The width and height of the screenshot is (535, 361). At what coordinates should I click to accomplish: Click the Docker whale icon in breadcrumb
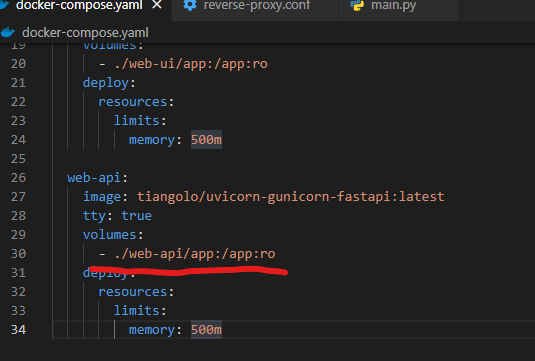pyautogui.click(x=8, y=33)
